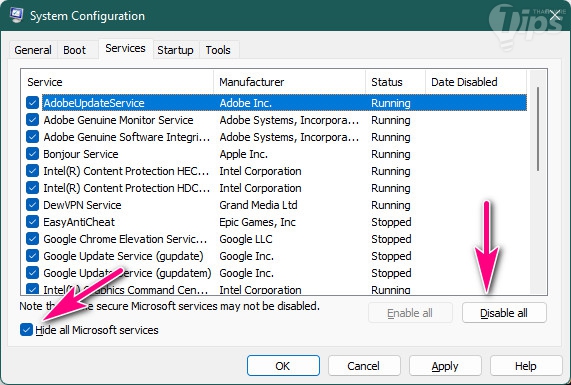Uncheck the EasyAntiCheat checkbox

click(x=32, y=222)
